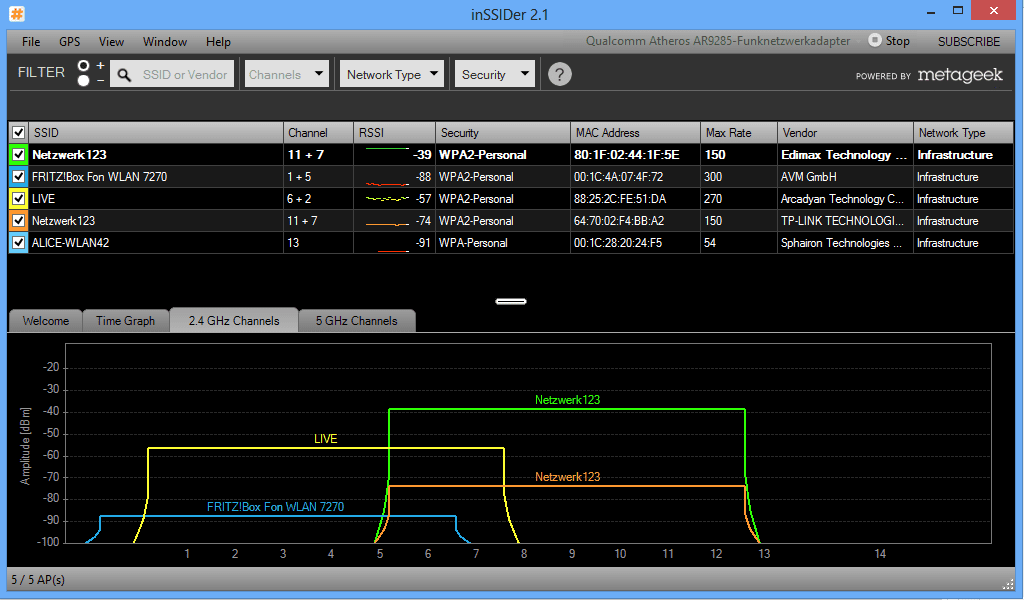Viewport: 1024px width, 600px height.
Task: Click the SUBSCRIBE link
Action: pos(968,42)
